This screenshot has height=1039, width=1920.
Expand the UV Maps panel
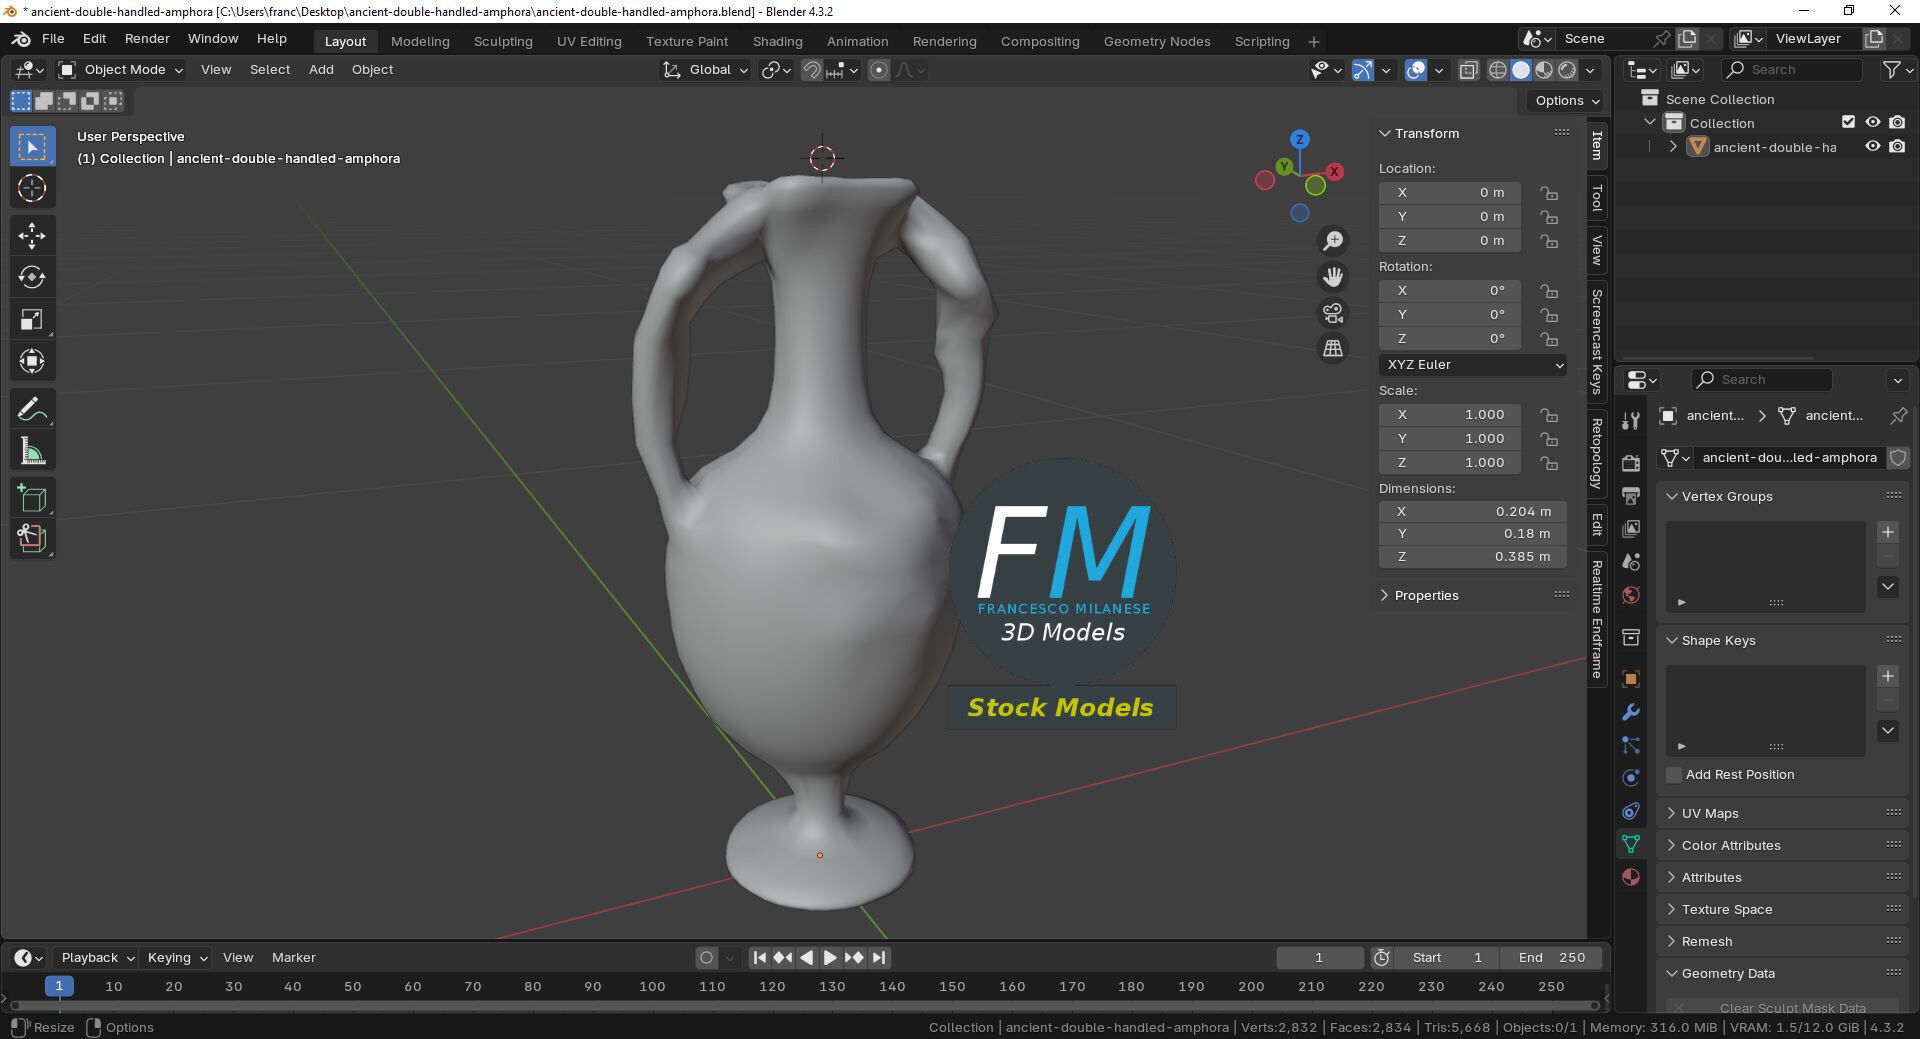(1710, 814)
